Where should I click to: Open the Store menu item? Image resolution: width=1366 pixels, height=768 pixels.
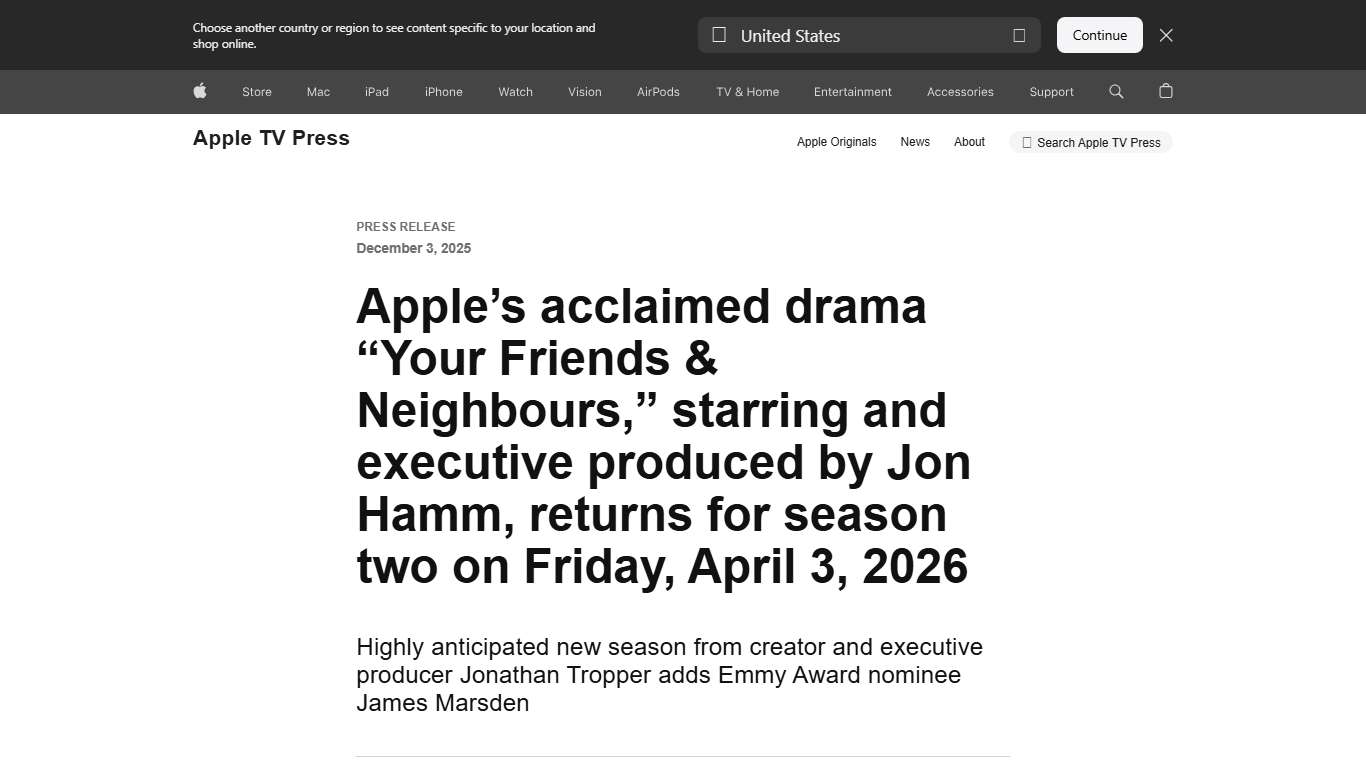coord(256,91)
